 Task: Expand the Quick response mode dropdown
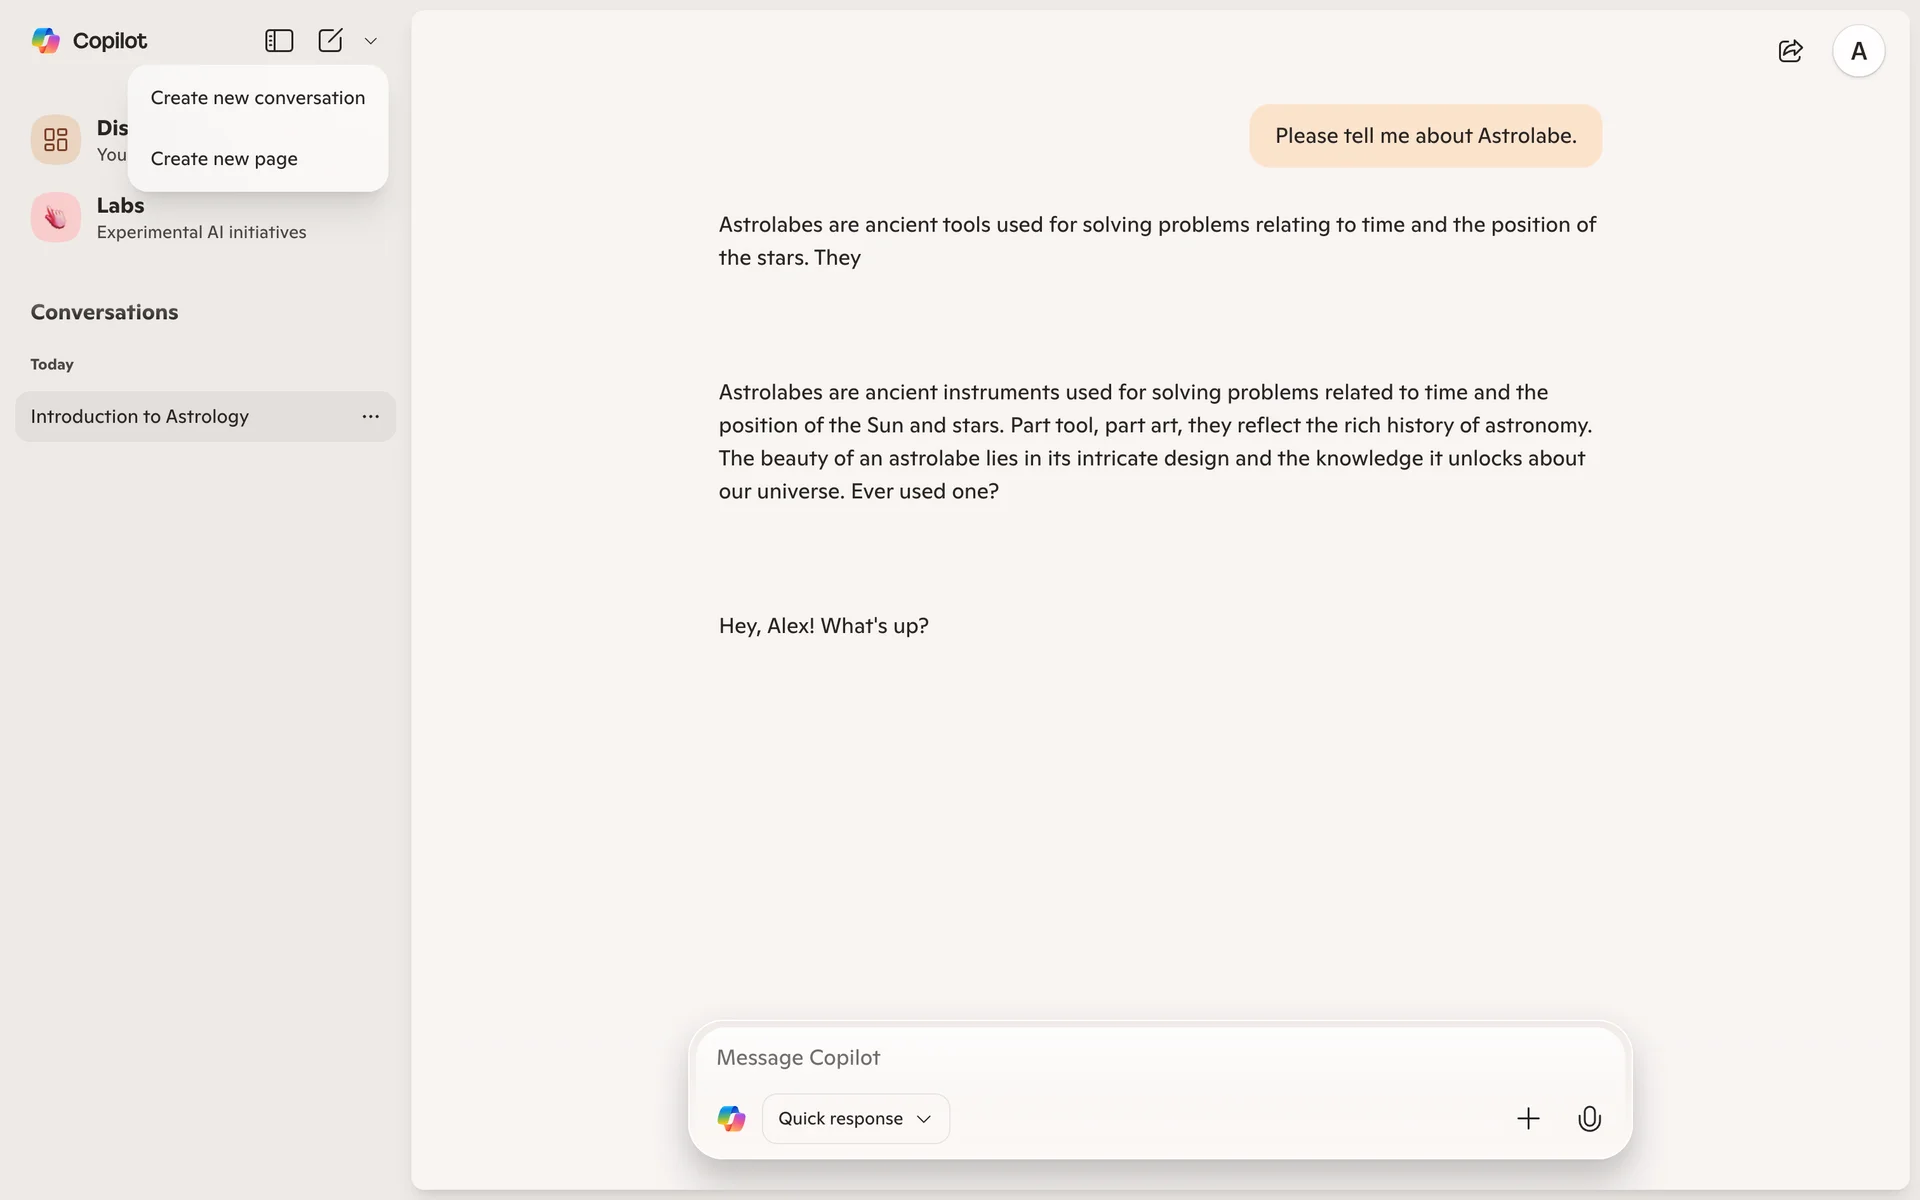tap(855, 1118)
